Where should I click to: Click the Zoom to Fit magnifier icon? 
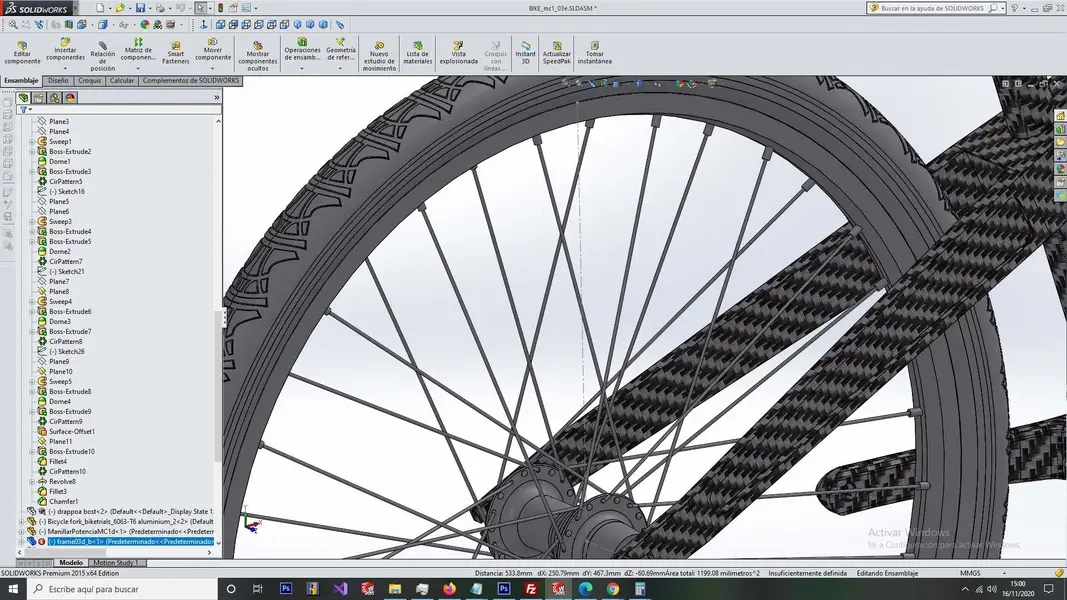pyautogui.click(x=13, y=24)
